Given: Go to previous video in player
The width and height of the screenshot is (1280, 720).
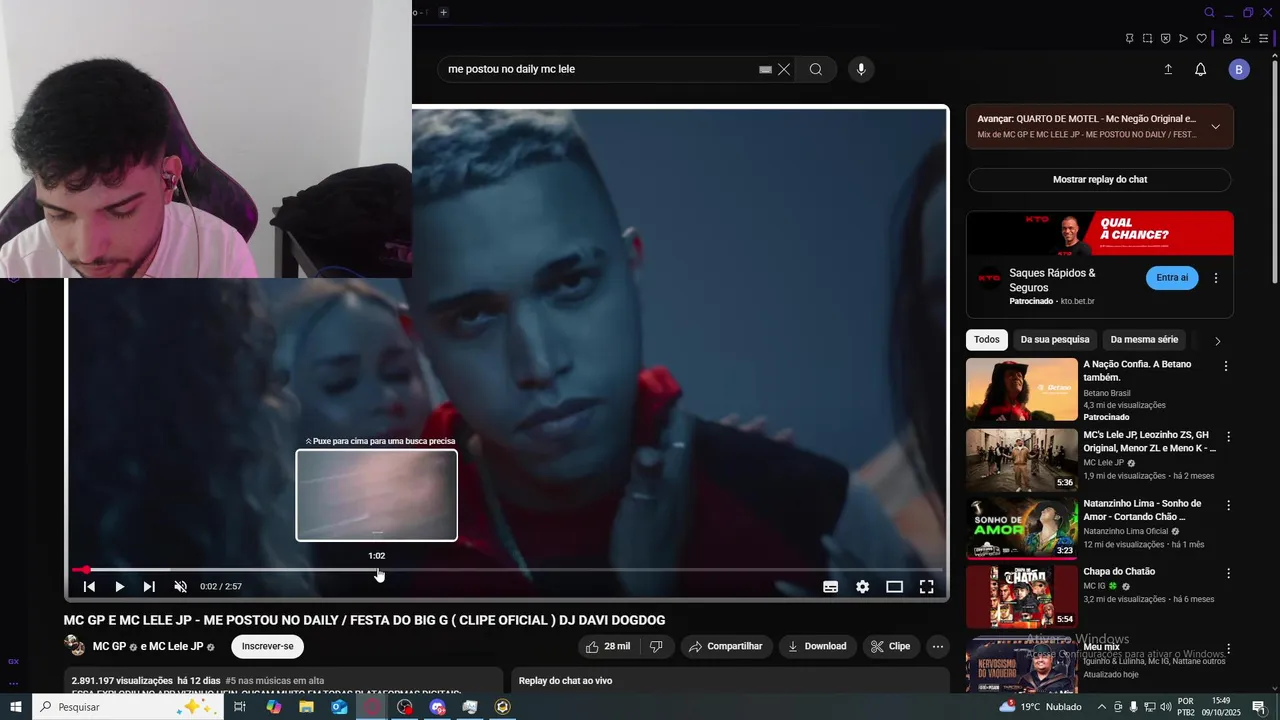Looking at the screenshot, I should [x=89, y=587].
